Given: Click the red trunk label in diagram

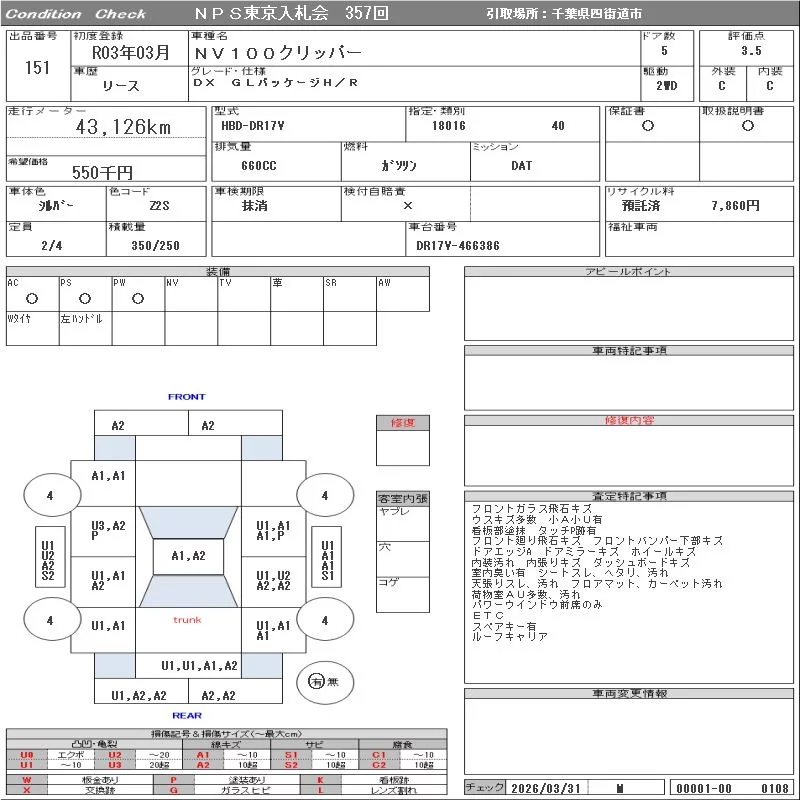Looking at the screenshot, I should tap(187, 620).
